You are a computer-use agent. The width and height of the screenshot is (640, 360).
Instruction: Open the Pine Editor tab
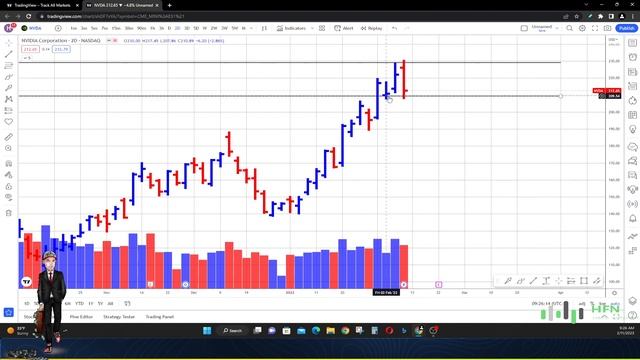point(81,317)
